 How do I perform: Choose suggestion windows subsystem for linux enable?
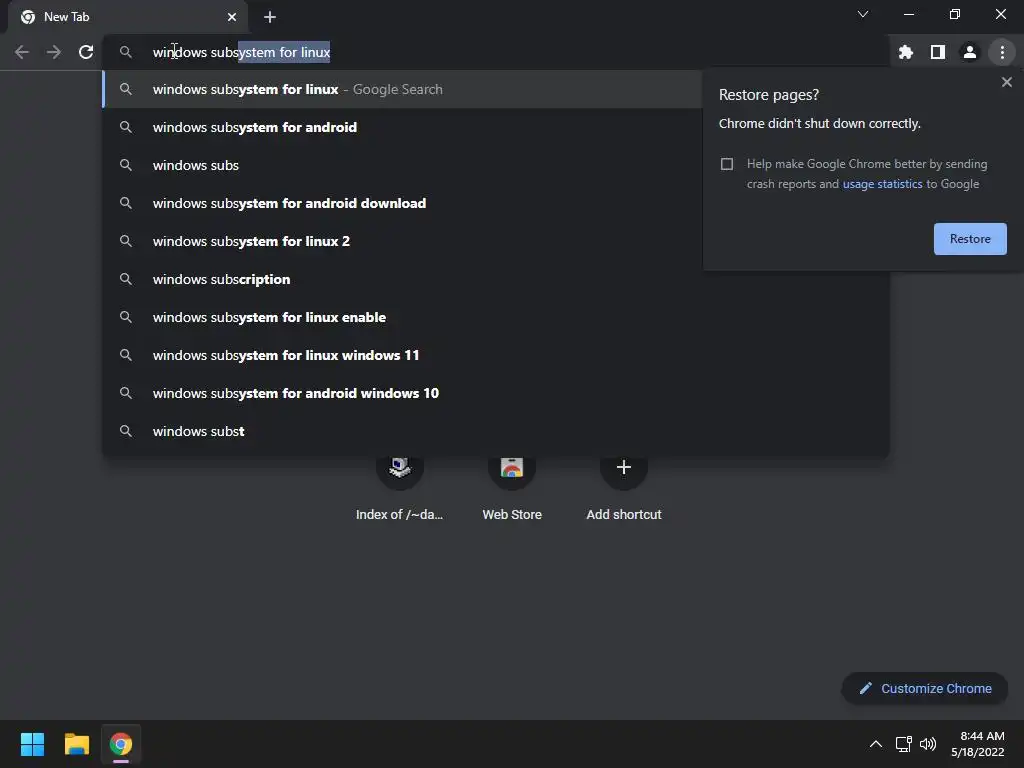[496, 317]
